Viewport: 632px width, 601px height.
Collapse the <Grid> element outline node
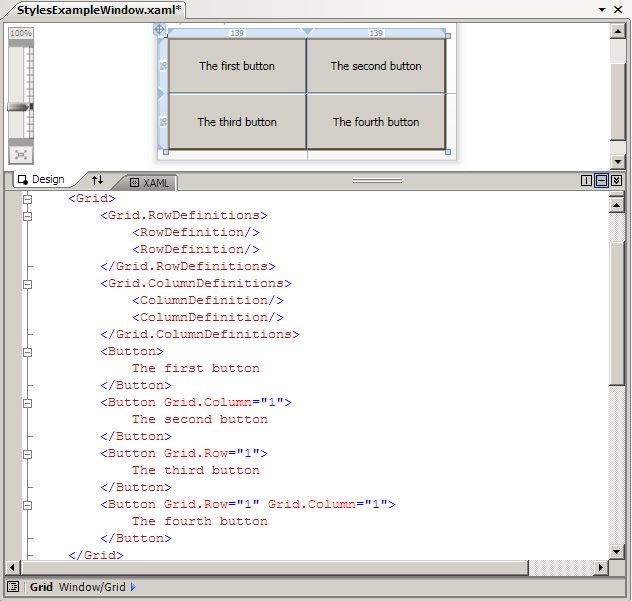click(x=27, y=199)
